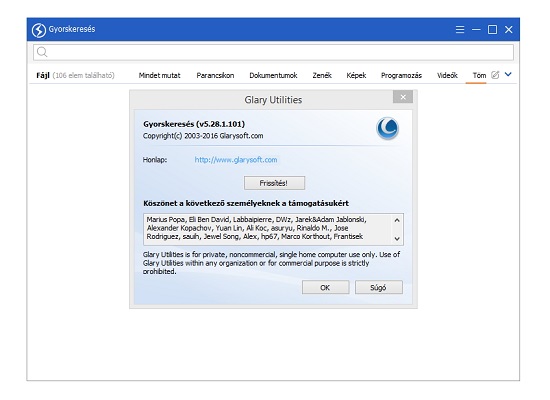Switch to the Mindet mutat tab
550x400 pixels.
[159, 75]
